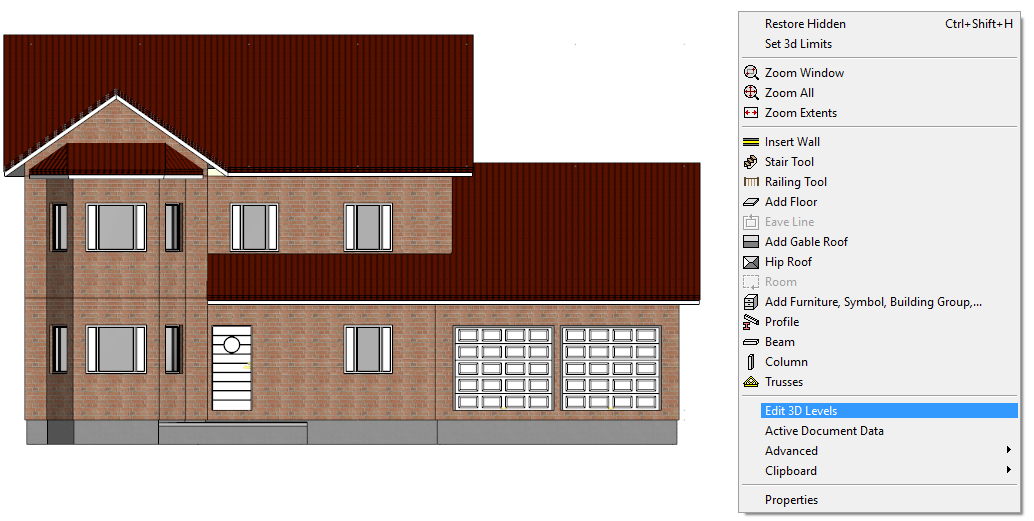Screen dimensions: 1034x521
Task: Select Set 3d Limits menu entry
Action: [798, 44]
